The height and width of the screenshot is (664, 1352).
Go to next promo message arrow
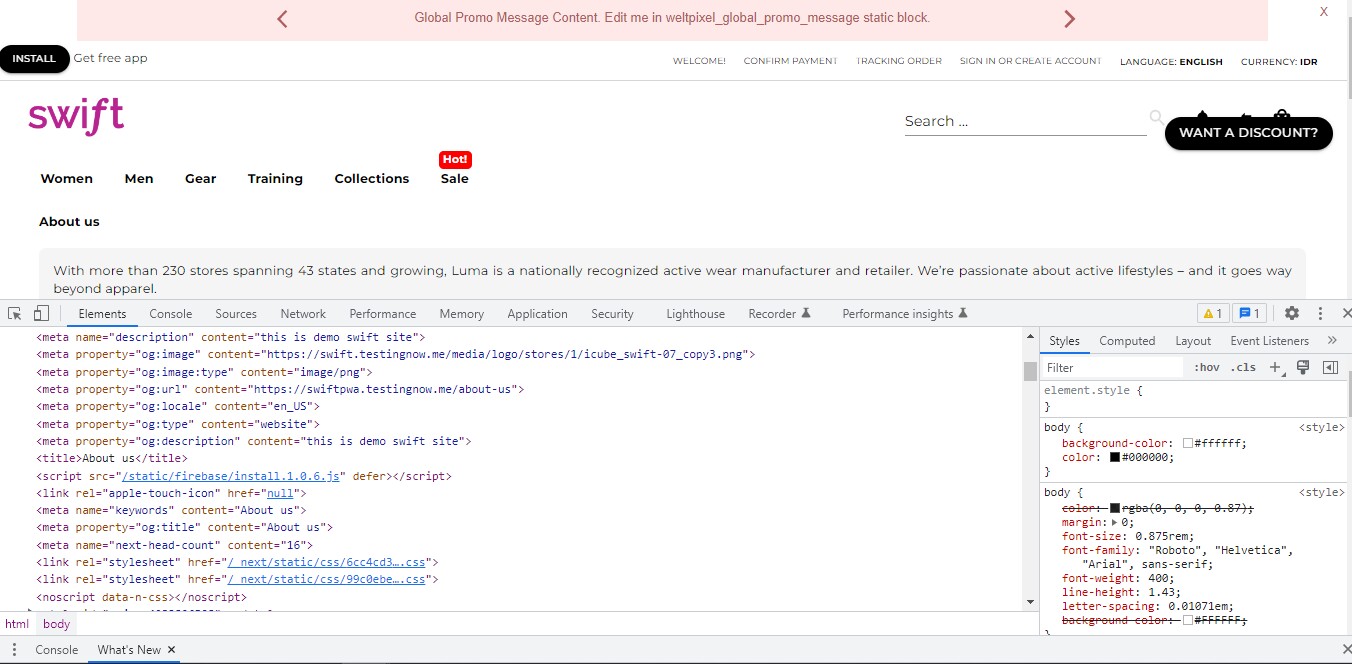pyautogui.click(x=1070, y=18)
